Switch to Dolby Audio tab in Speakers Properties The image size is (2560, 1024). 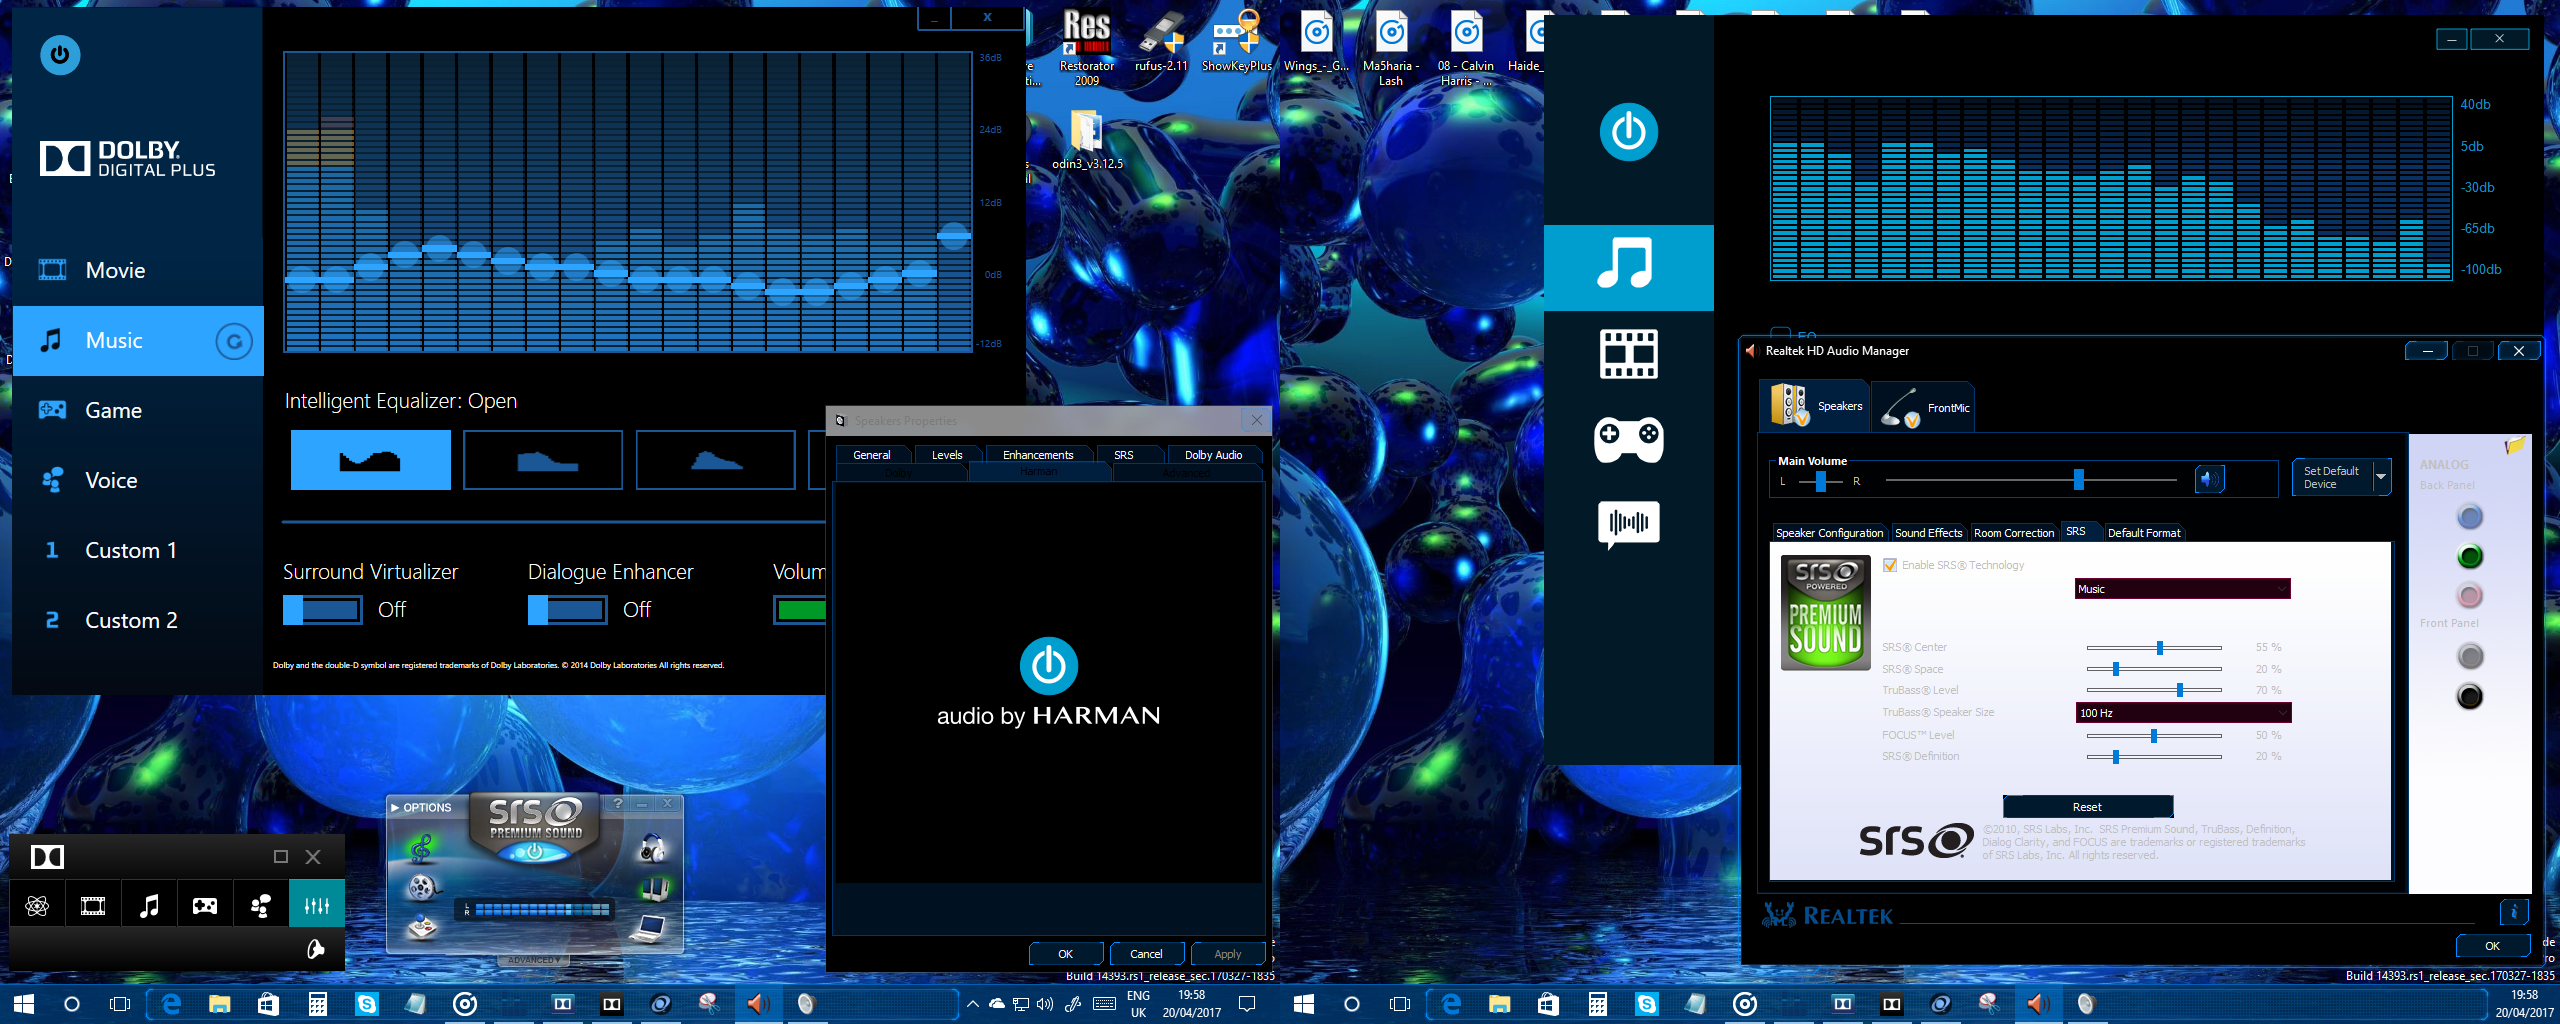click(1213, 455)
